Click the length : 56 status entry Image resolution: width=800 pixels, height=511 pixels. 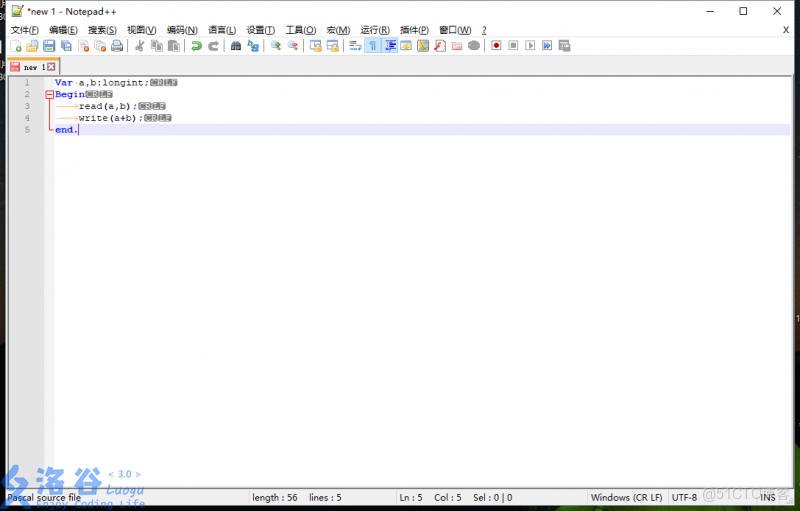(x=274, y=497)
